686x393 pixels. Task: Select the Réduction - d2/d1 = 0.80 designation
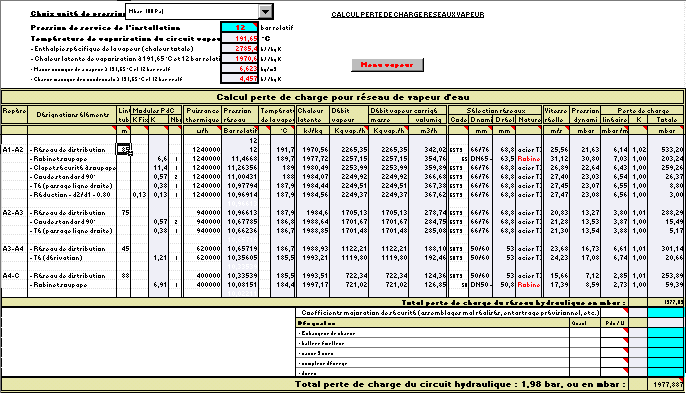pos(72,195)
